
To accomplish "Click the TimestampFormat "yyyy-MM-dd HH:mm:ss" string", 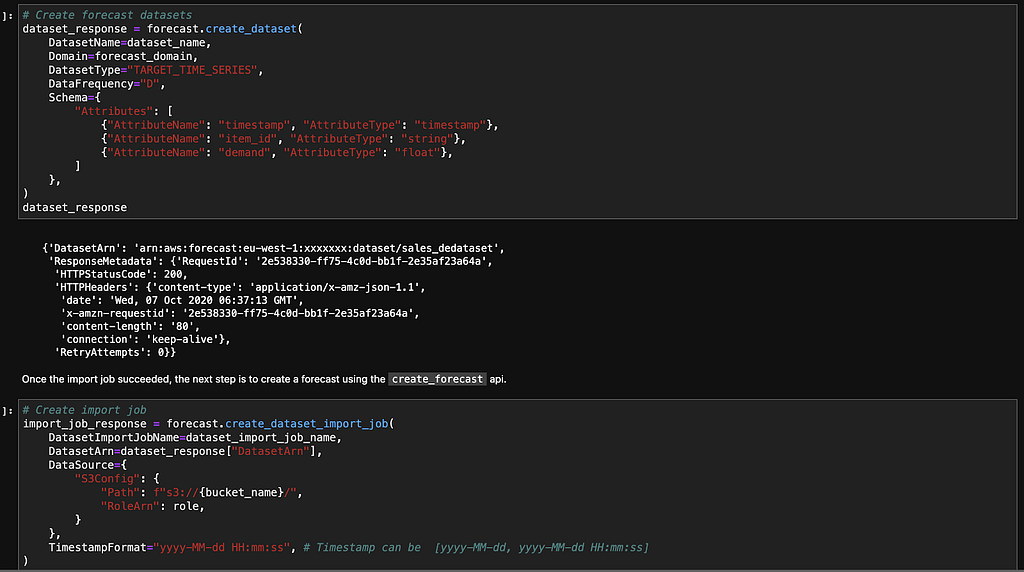I will point(221,547).
